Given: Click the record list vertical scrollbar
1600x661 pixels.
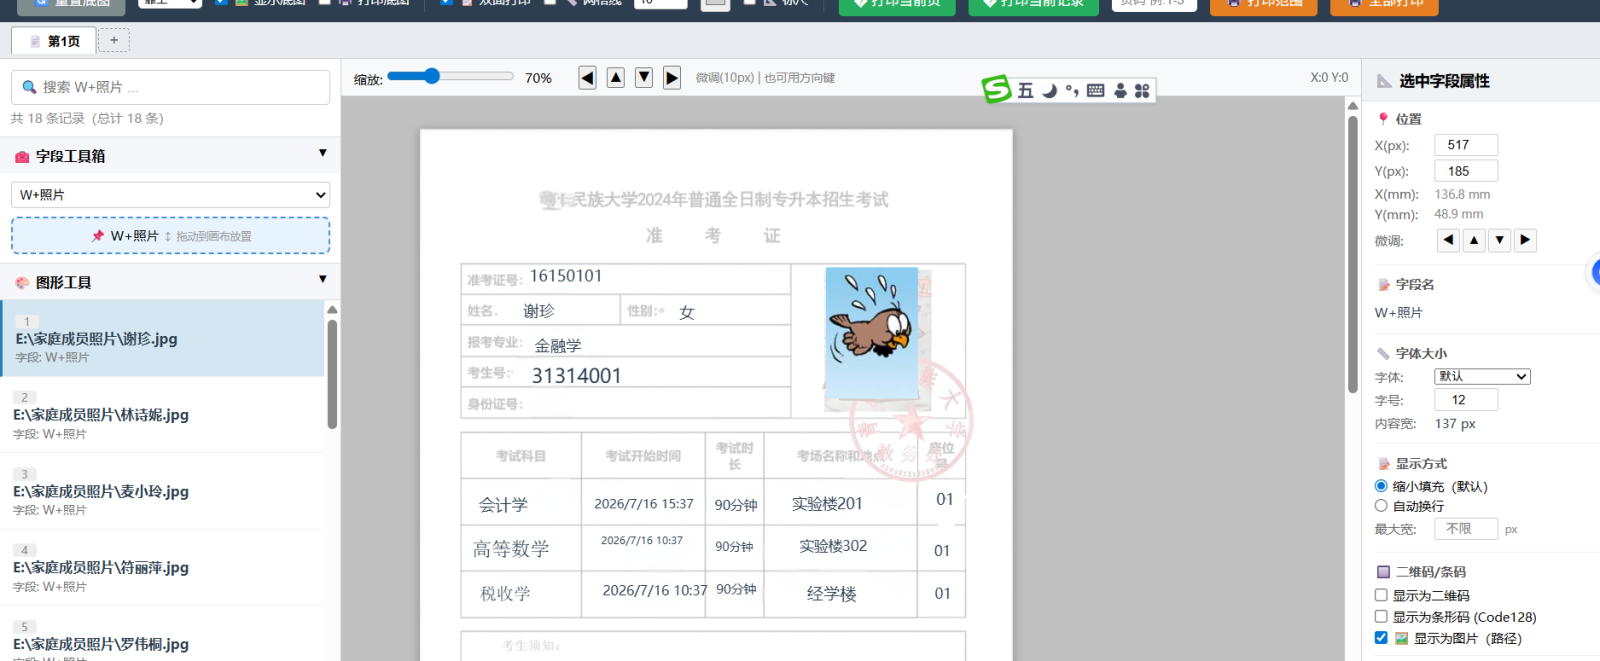Looking at the screenshot, I should pyautogui.click(x=332, y=373).
